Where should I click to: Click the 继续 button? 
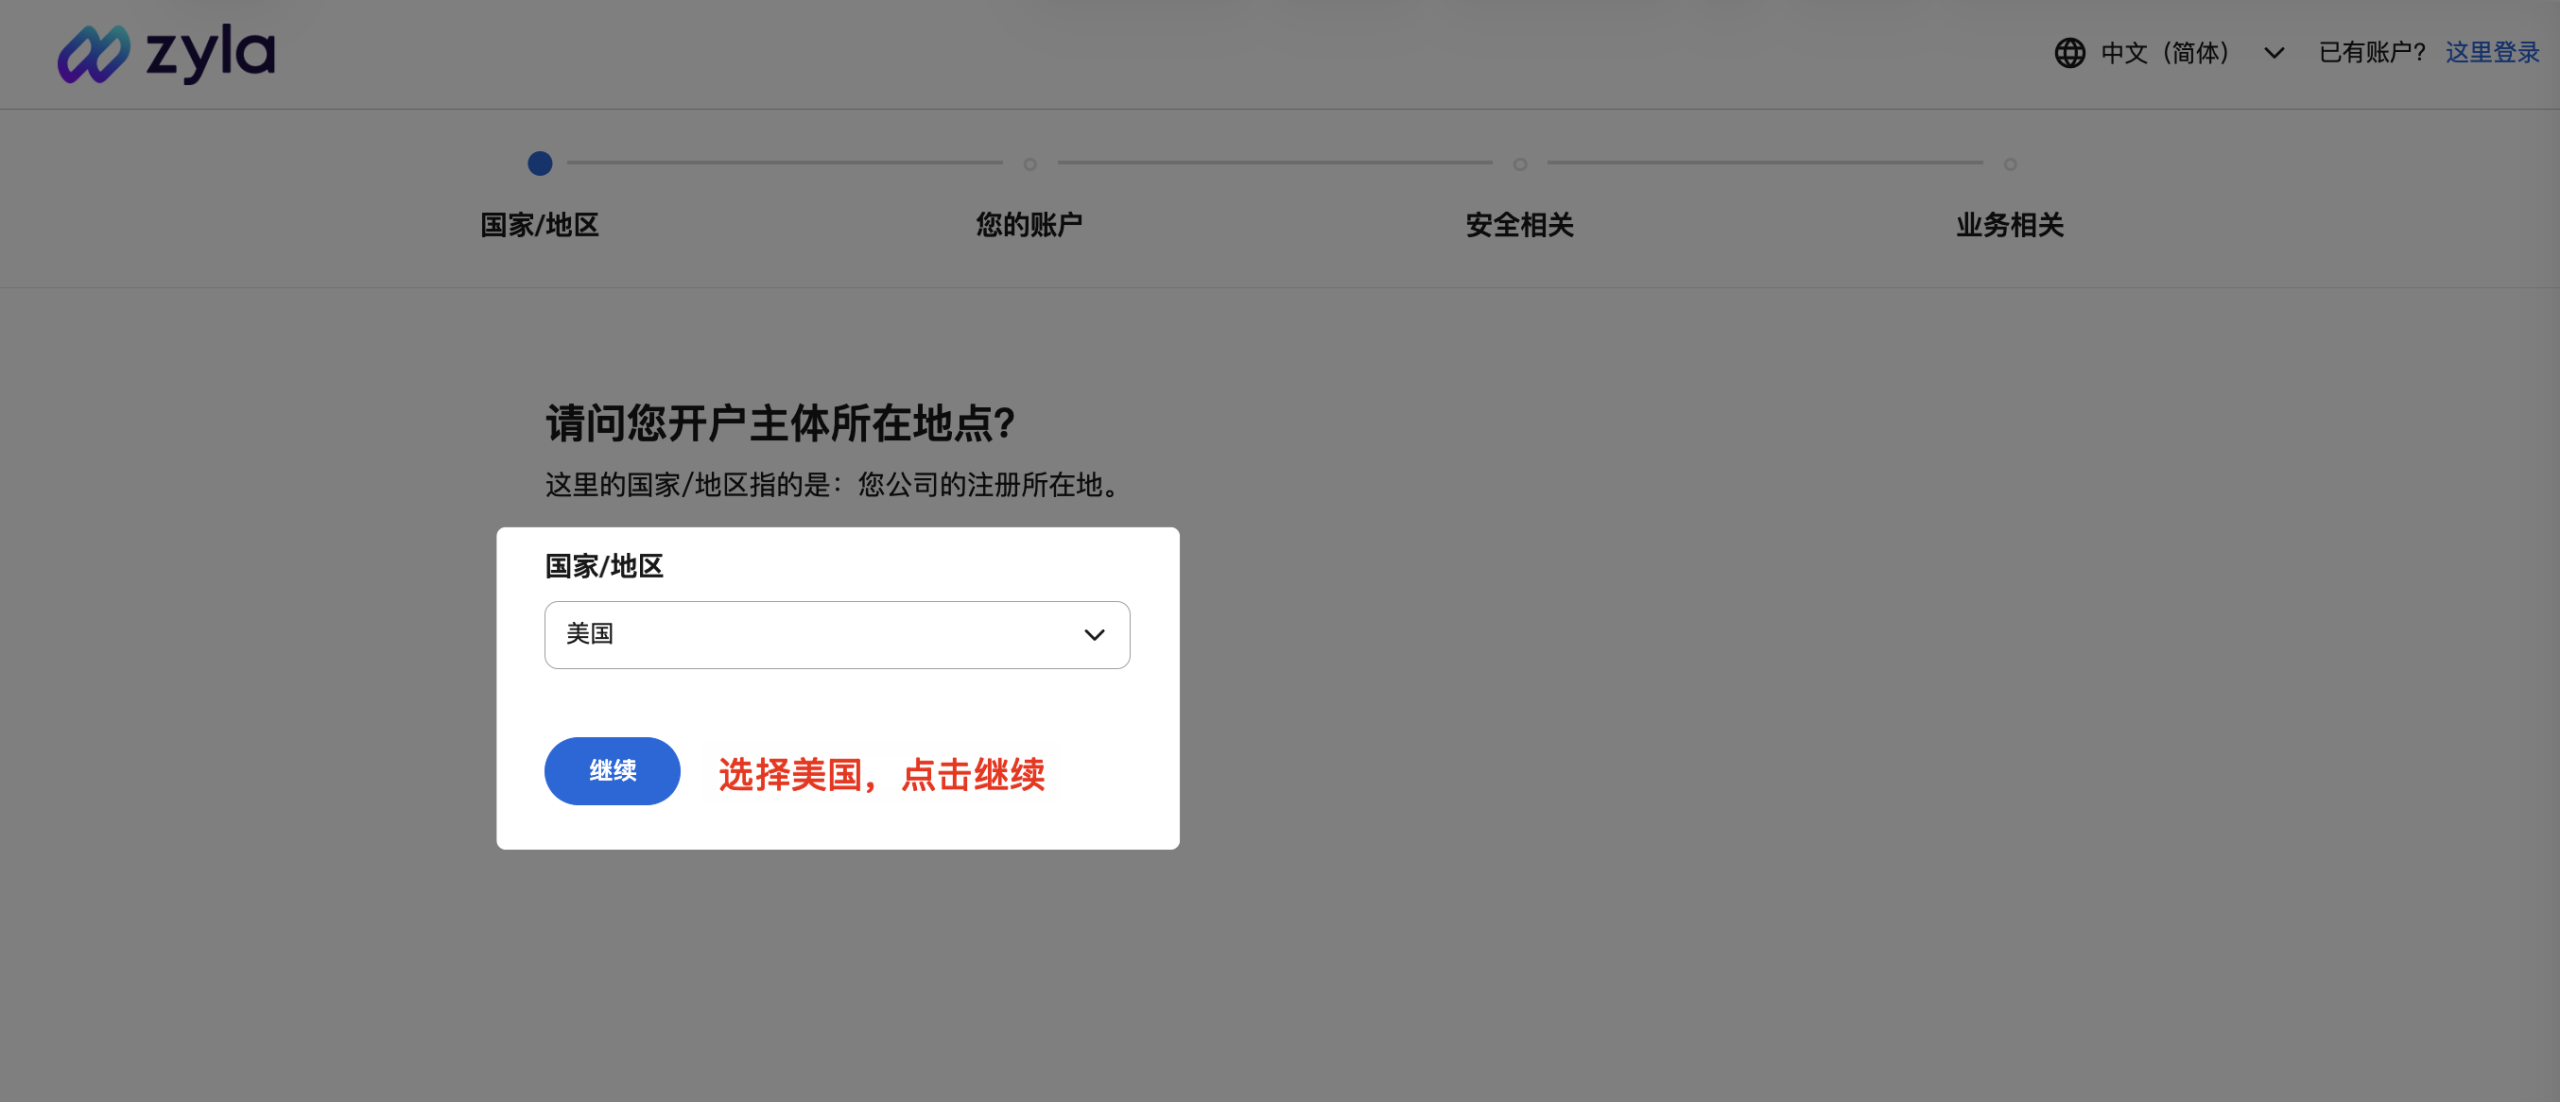tap(611, 770)
